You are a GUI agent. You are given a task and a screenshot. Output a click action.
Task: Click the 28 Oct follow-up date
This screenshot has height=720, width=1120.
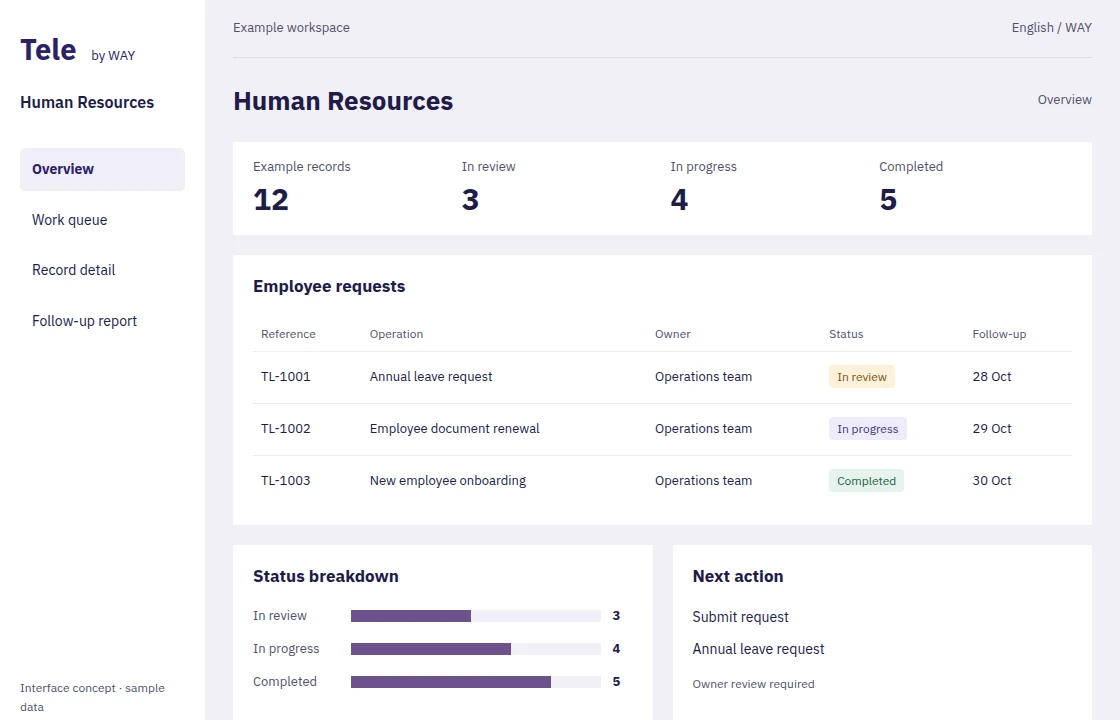(991, 376)
